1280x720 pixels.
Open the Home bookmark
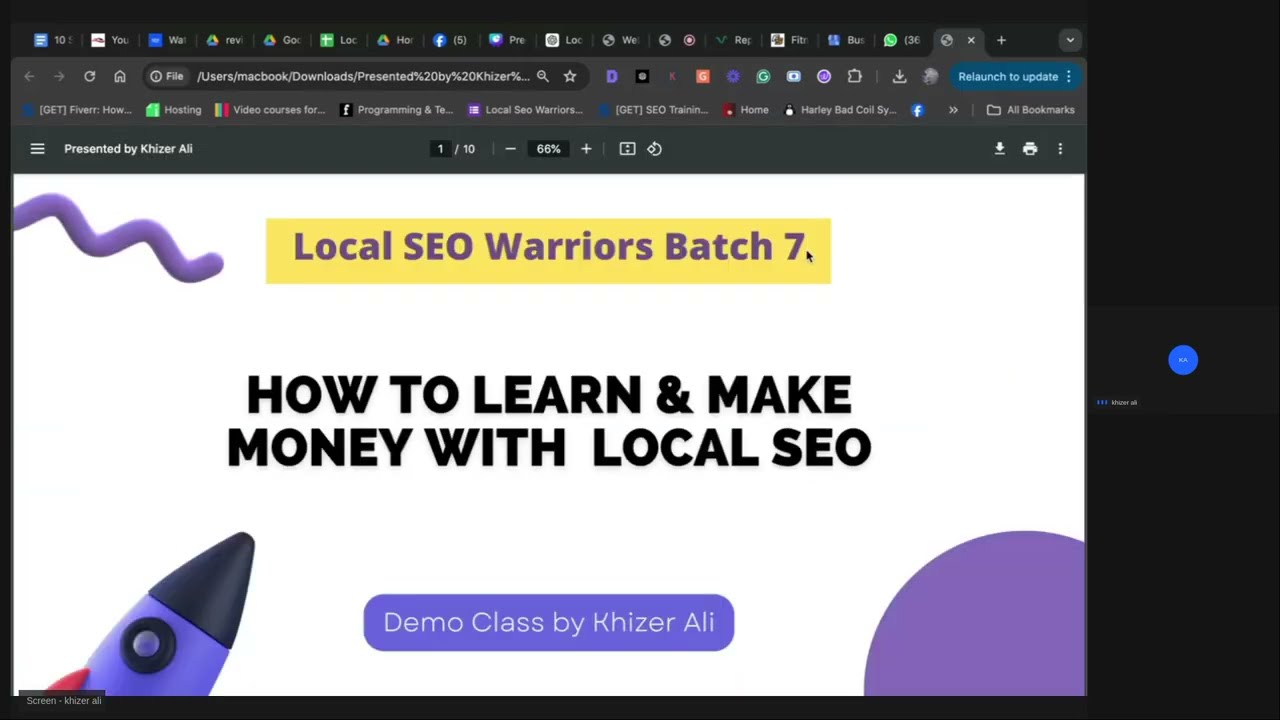coord(745,110)
